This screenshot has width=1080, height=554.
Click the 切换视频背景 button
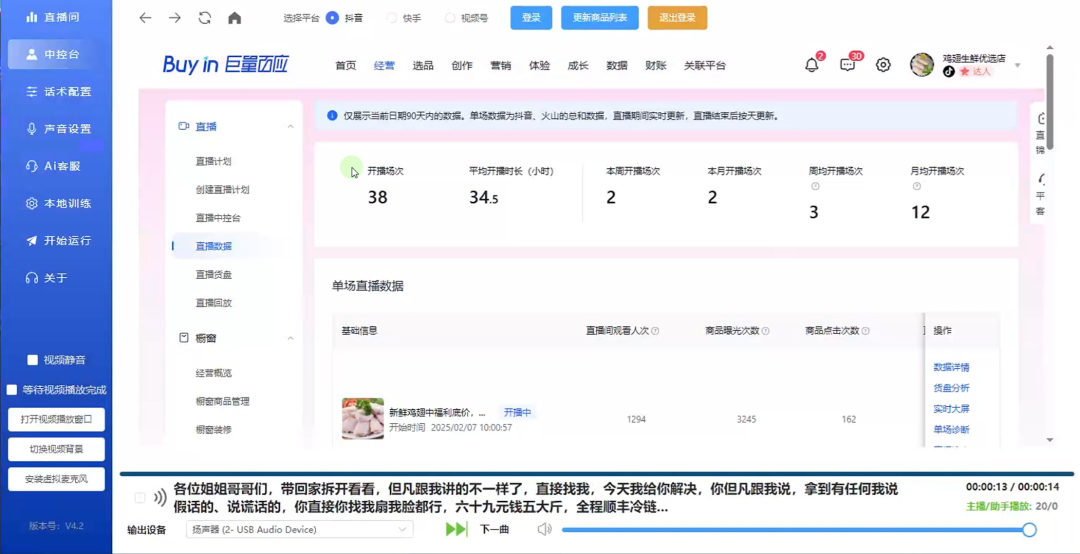[x=56, y=449]
